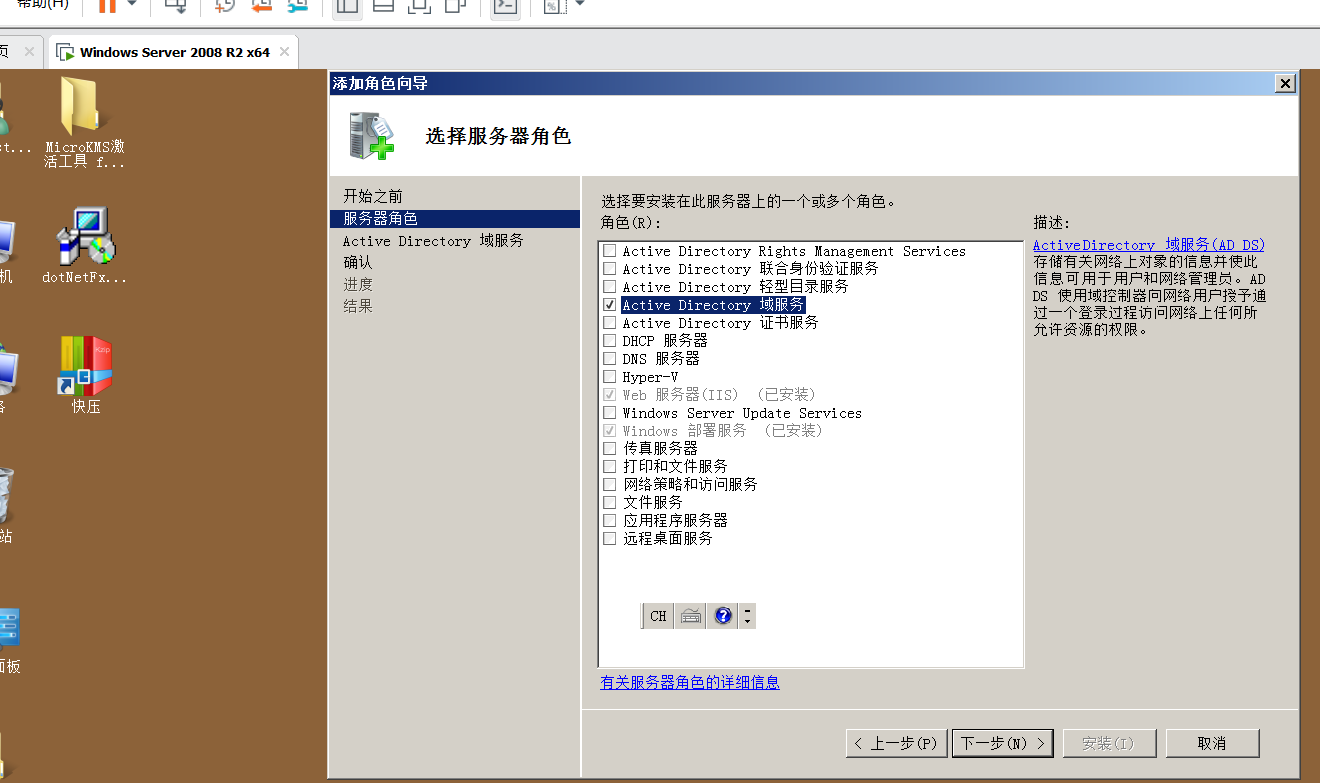Image resolution: width=1320 pixels, height=783 pixels.
Task: Switch to the Windows Server 2008 R2 x64 tab
Action: coord(174,52)
